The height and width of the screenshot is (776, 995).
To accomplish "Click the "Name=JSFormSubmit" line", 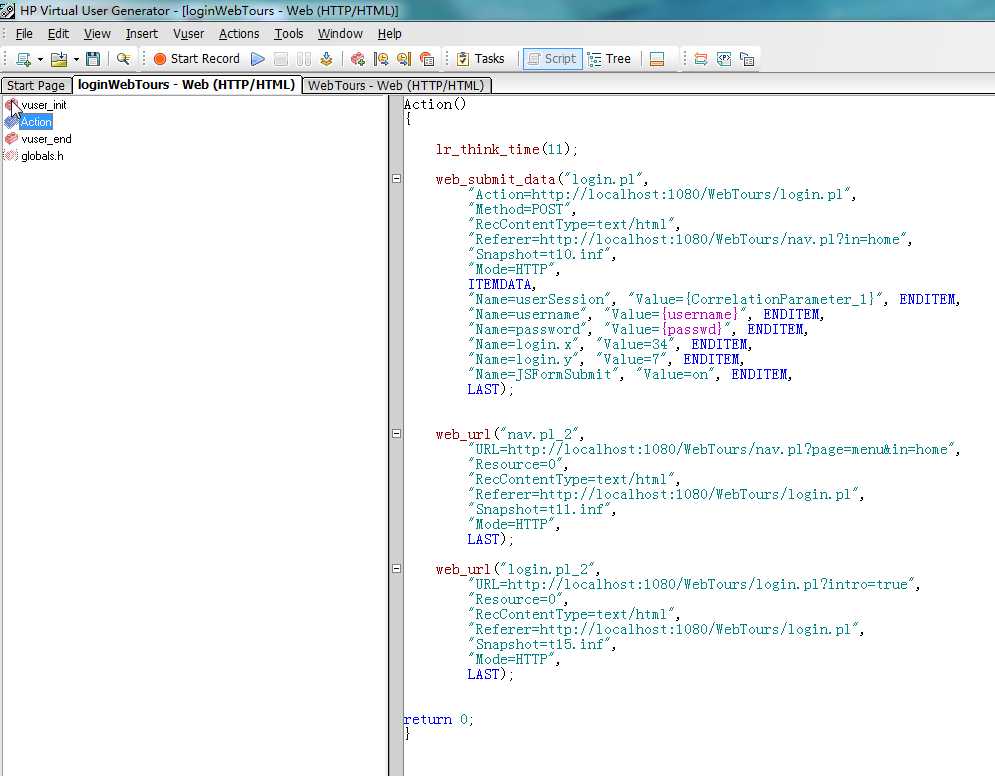I will [629, 374].
